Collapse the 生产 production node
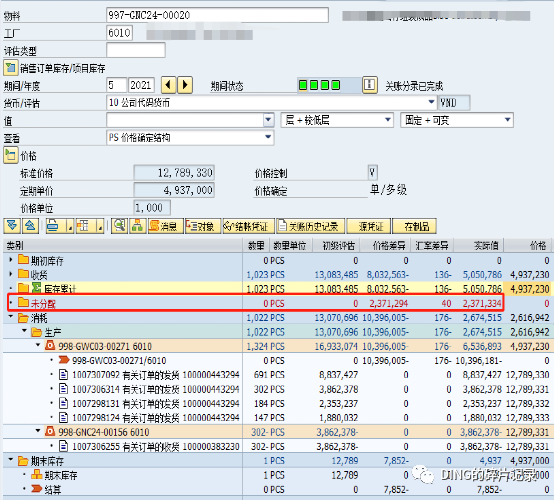The image size is (554, 500). 24,331
